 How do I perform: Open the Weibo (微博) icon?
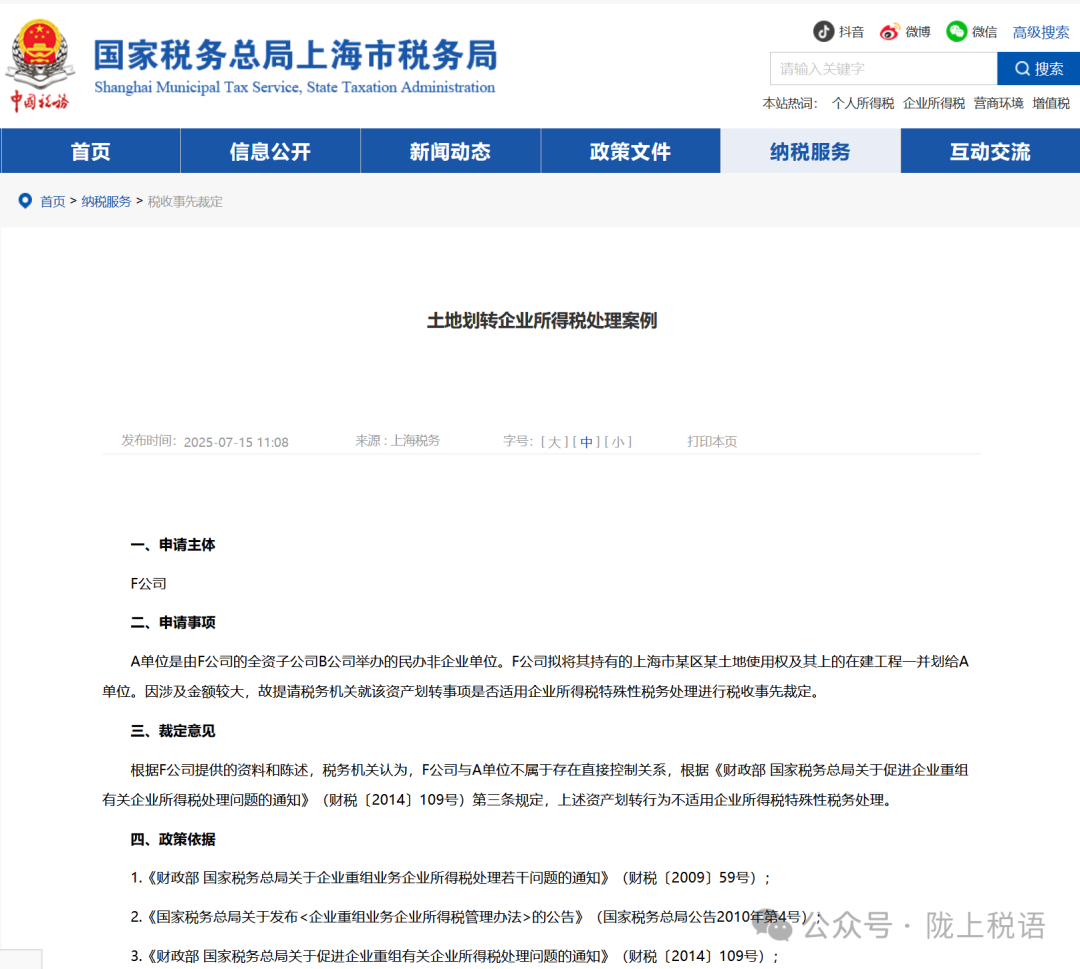(889, 32)
